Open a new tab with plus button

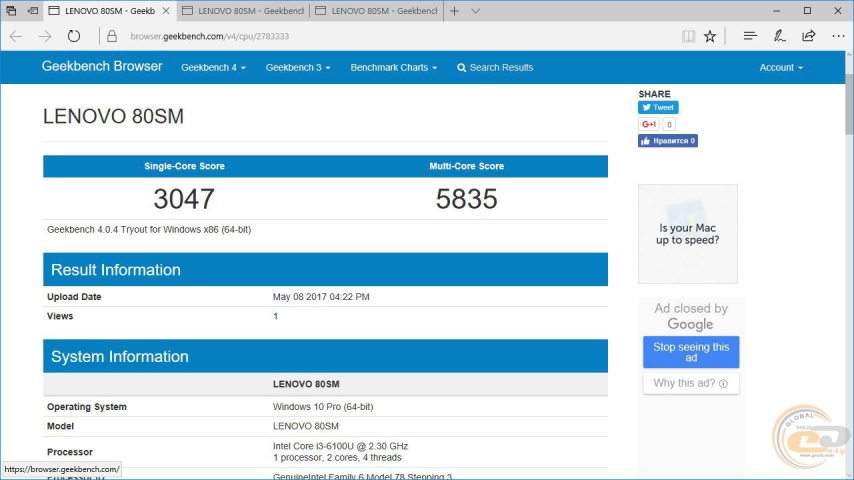(x=454, y=11)
